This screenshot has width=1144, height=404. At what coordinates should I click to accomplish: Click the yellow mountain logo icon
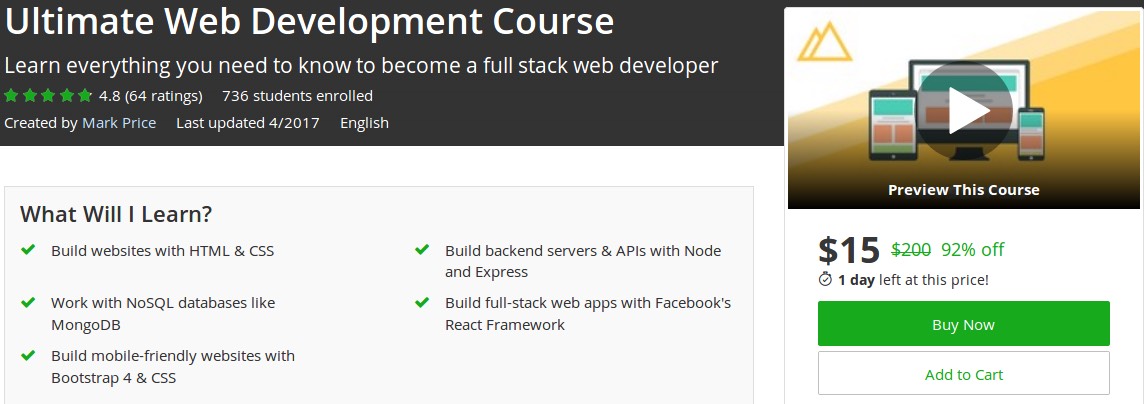click(826, 44)
